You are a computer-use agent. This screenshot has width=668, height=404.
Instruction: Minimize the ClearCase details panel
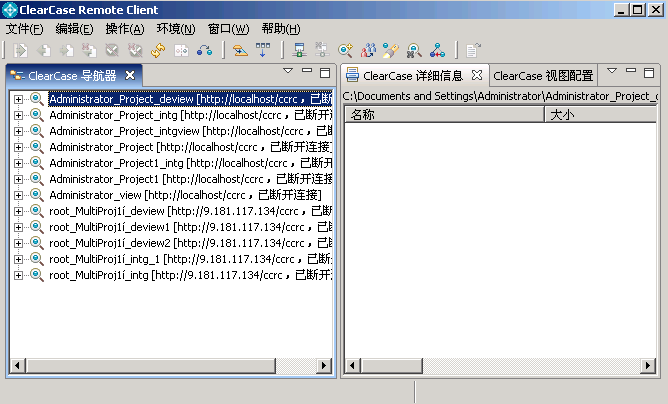(x=631, y=70)
